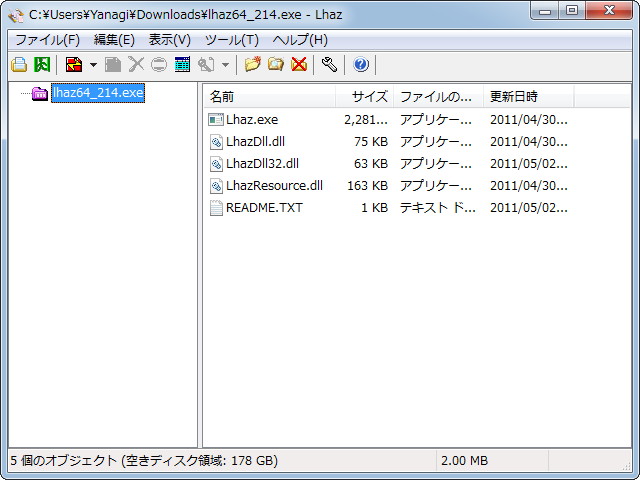This screenshot has height=480, width=640.
Task: Click the テキスト ド... type cell for README.TXT
Action: coord(438,208)
